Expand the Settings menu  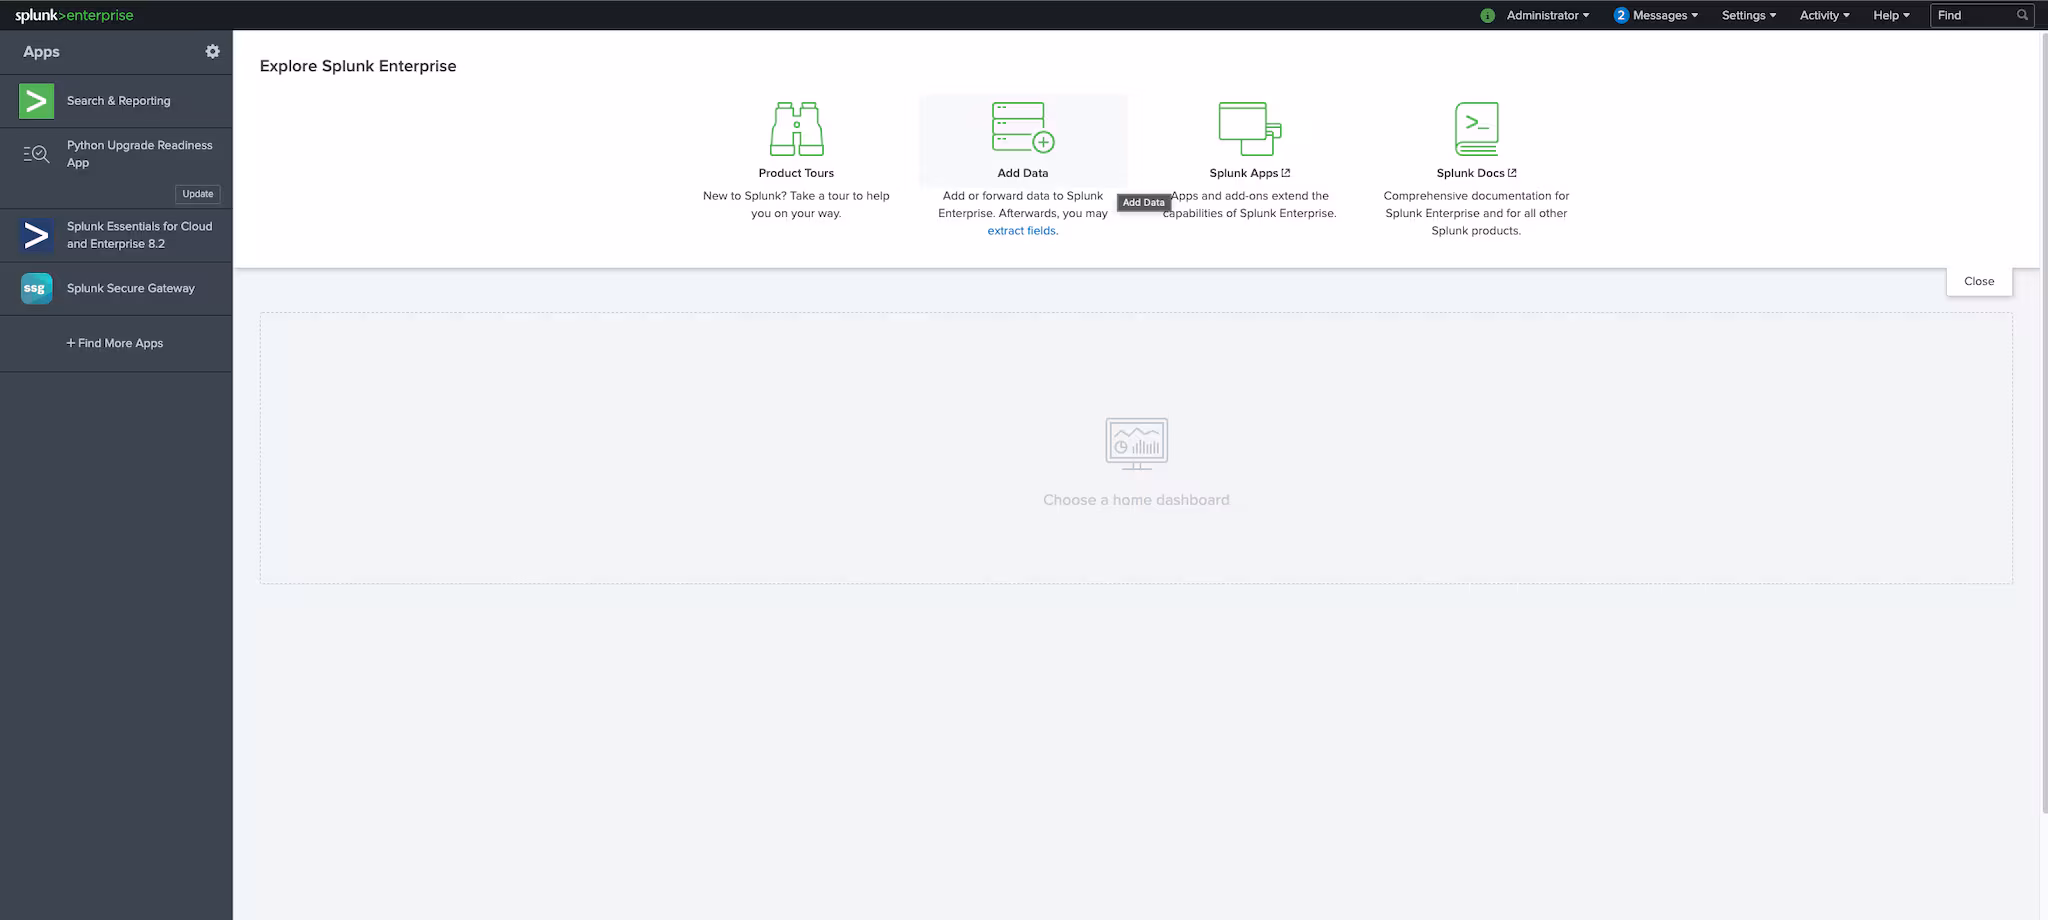(1748, 15)
